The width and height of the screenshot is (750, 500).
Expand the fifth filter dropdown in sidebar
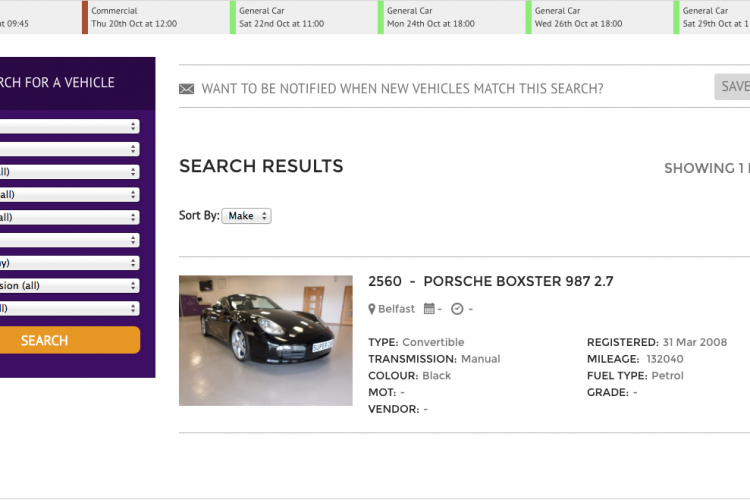click(69, 217)
